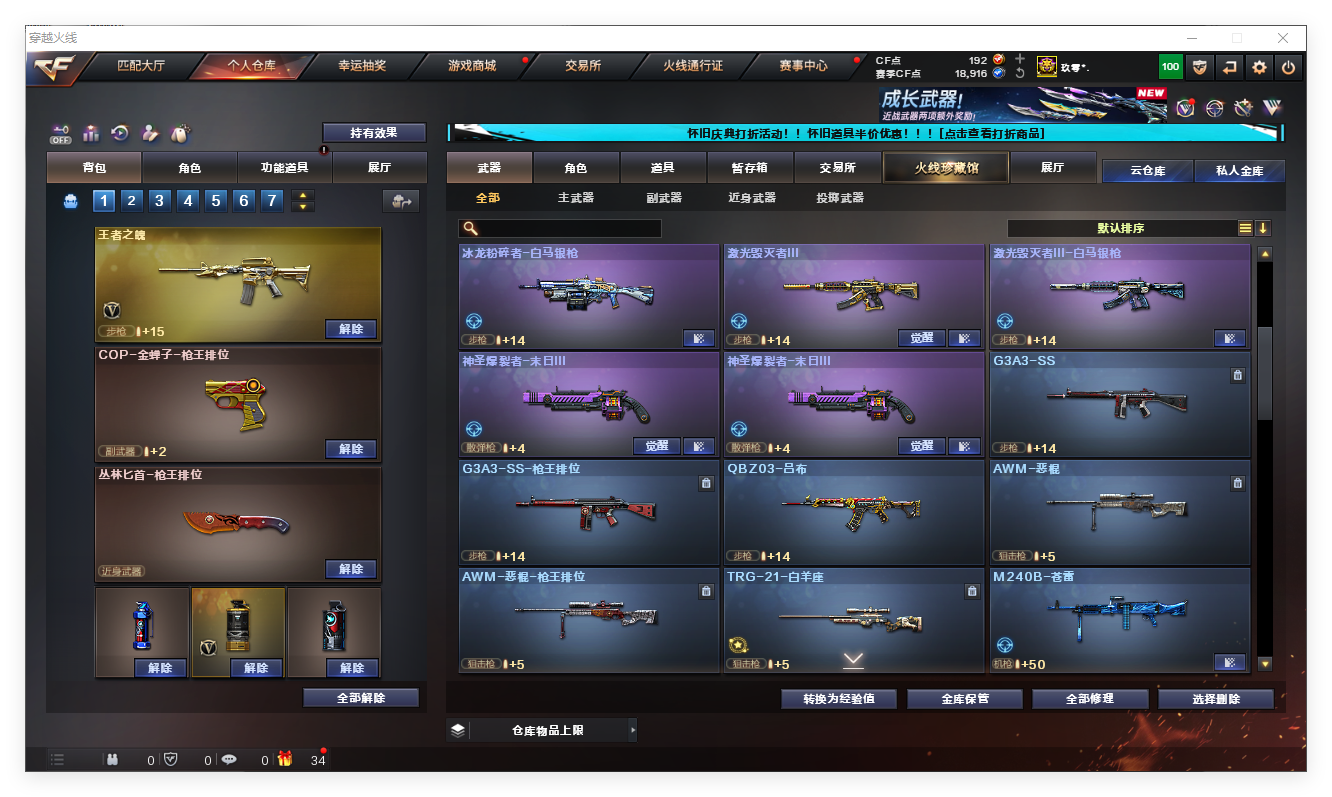
Task: Click the 全部修理 button
Action: click(1088, 698)
